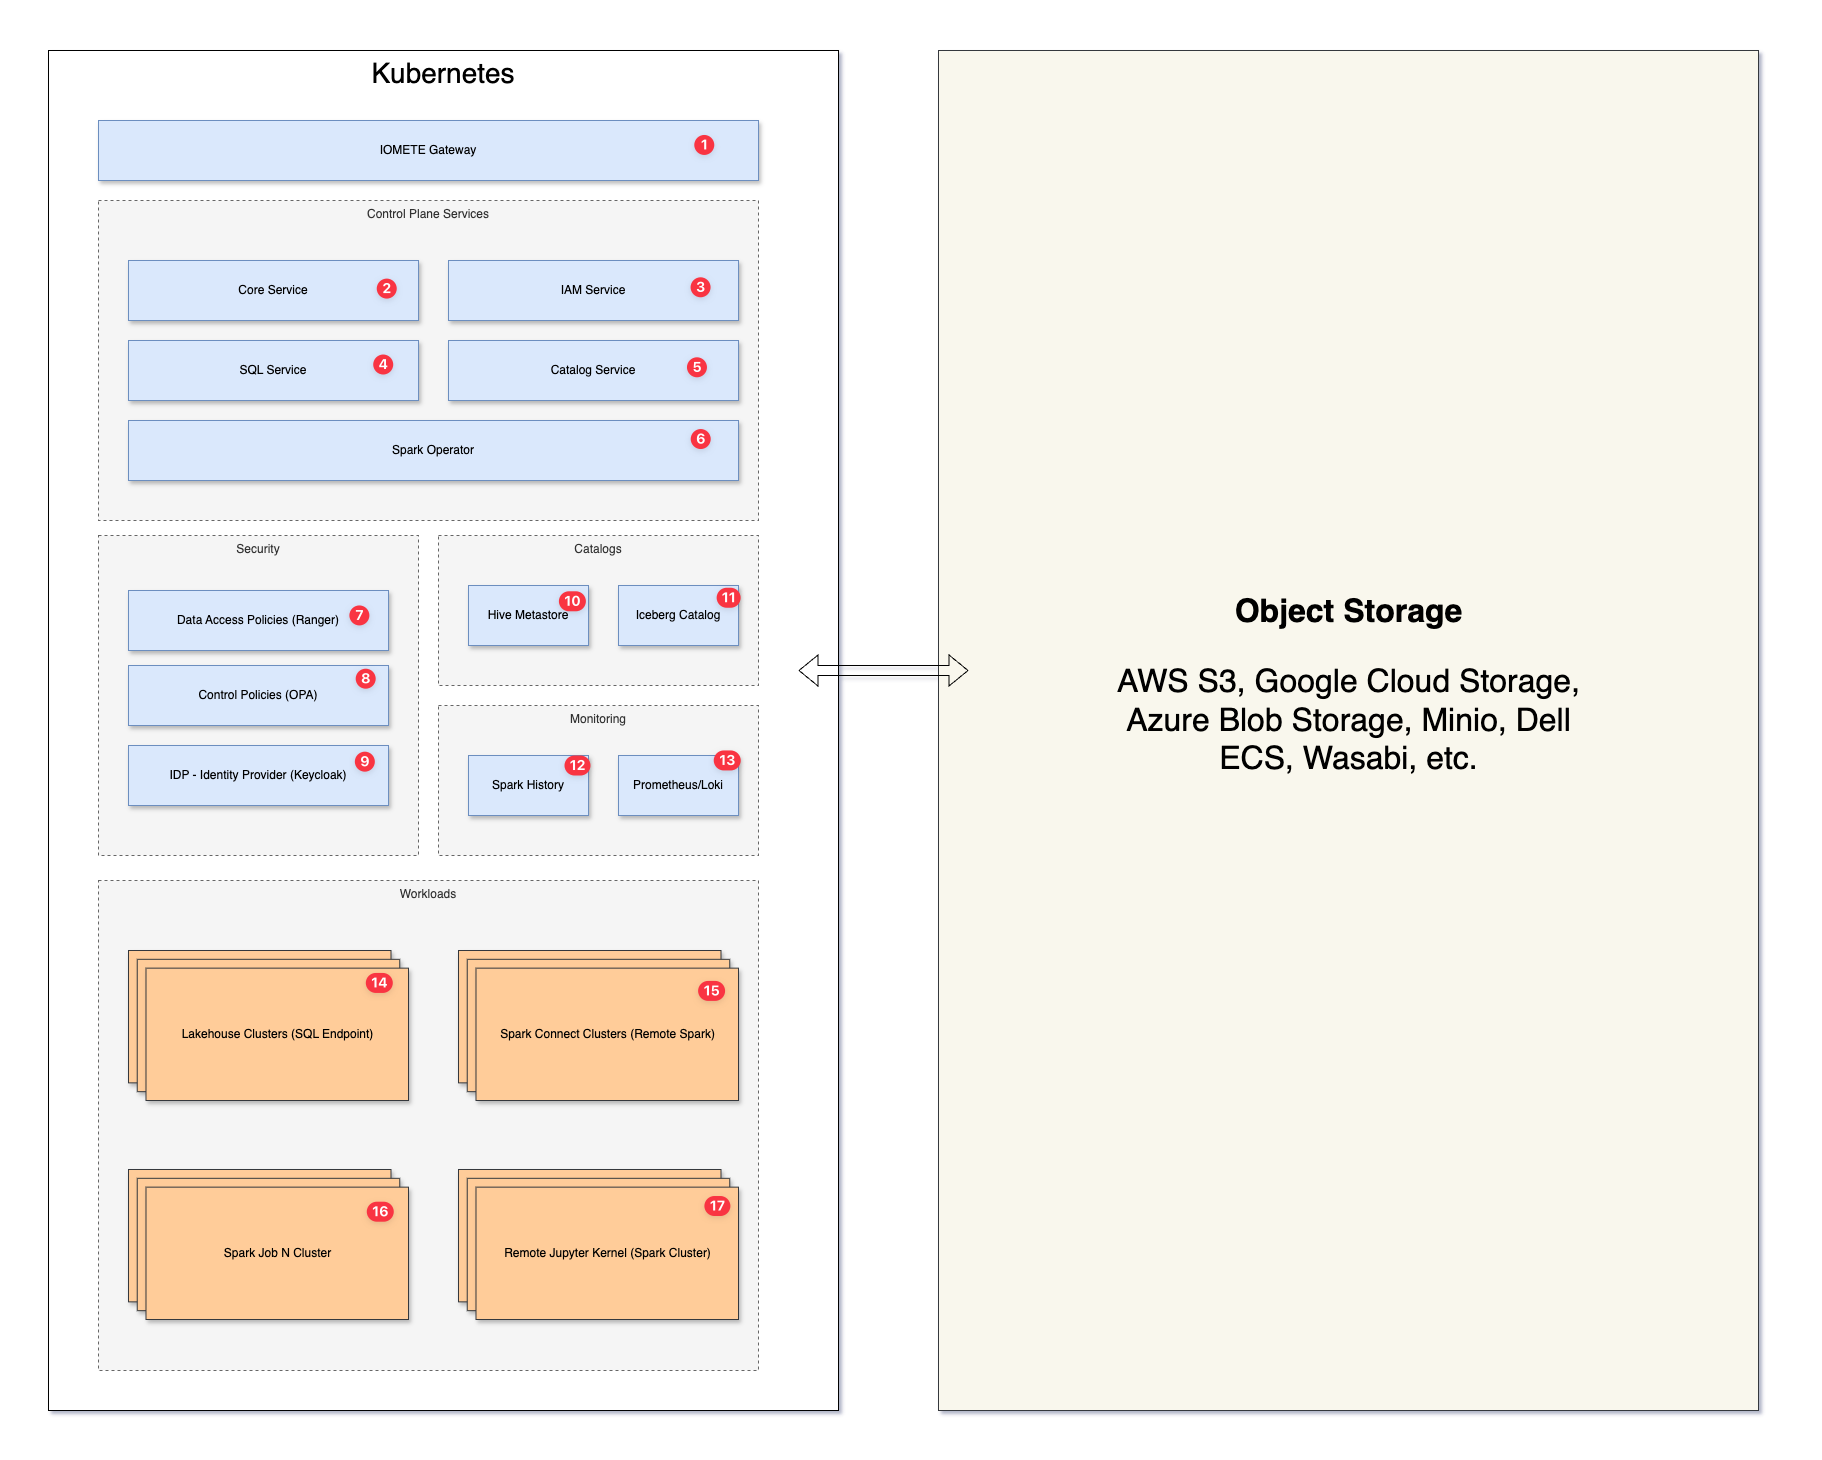Image resolution: width=1822 pixels, height=1460 pixels.
Task: Click the numbered badge on IOMETE Gateway
Action: point(704,145)
